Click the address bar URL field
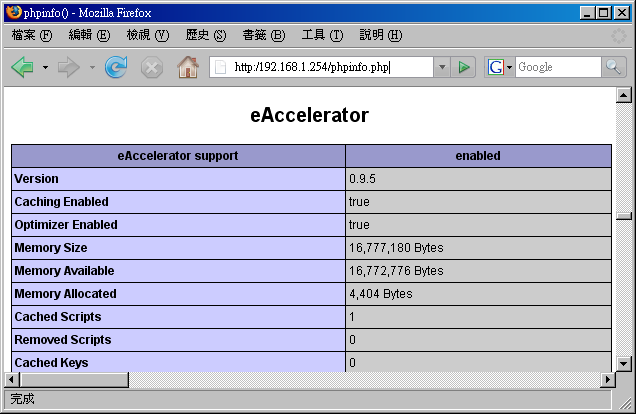This screenshot has width=636, height=414. [x=330, y=67]
